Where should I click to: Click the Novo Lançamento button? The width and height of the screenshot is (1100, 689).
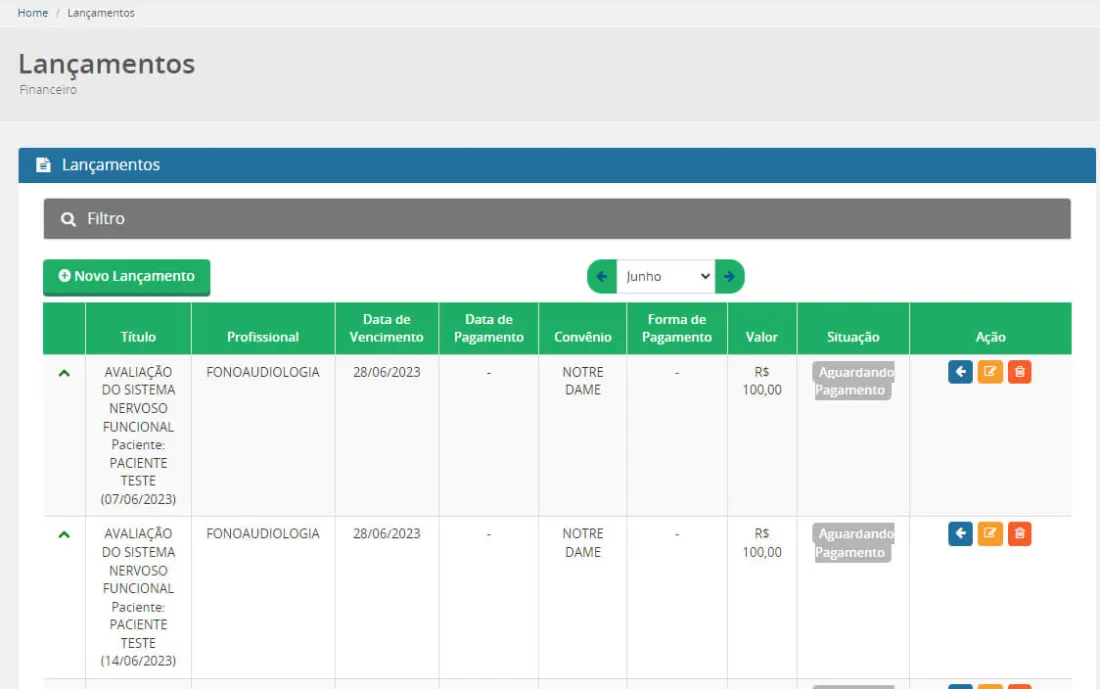[126, 276]
